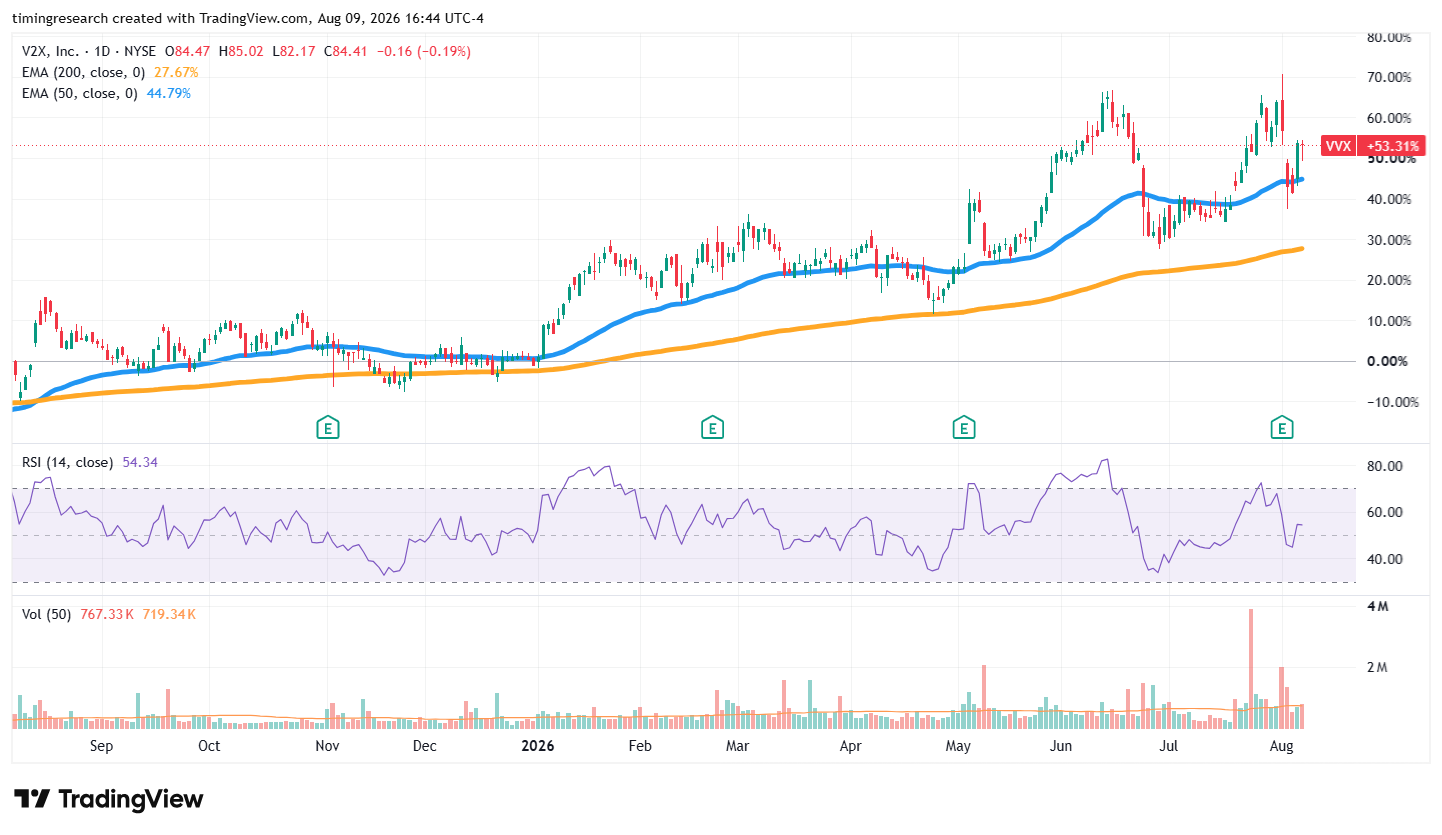Click the Jul label on the time axis
This screenshot has width=1442, height=835.
pyautogui.click(x=1170, y=746)
